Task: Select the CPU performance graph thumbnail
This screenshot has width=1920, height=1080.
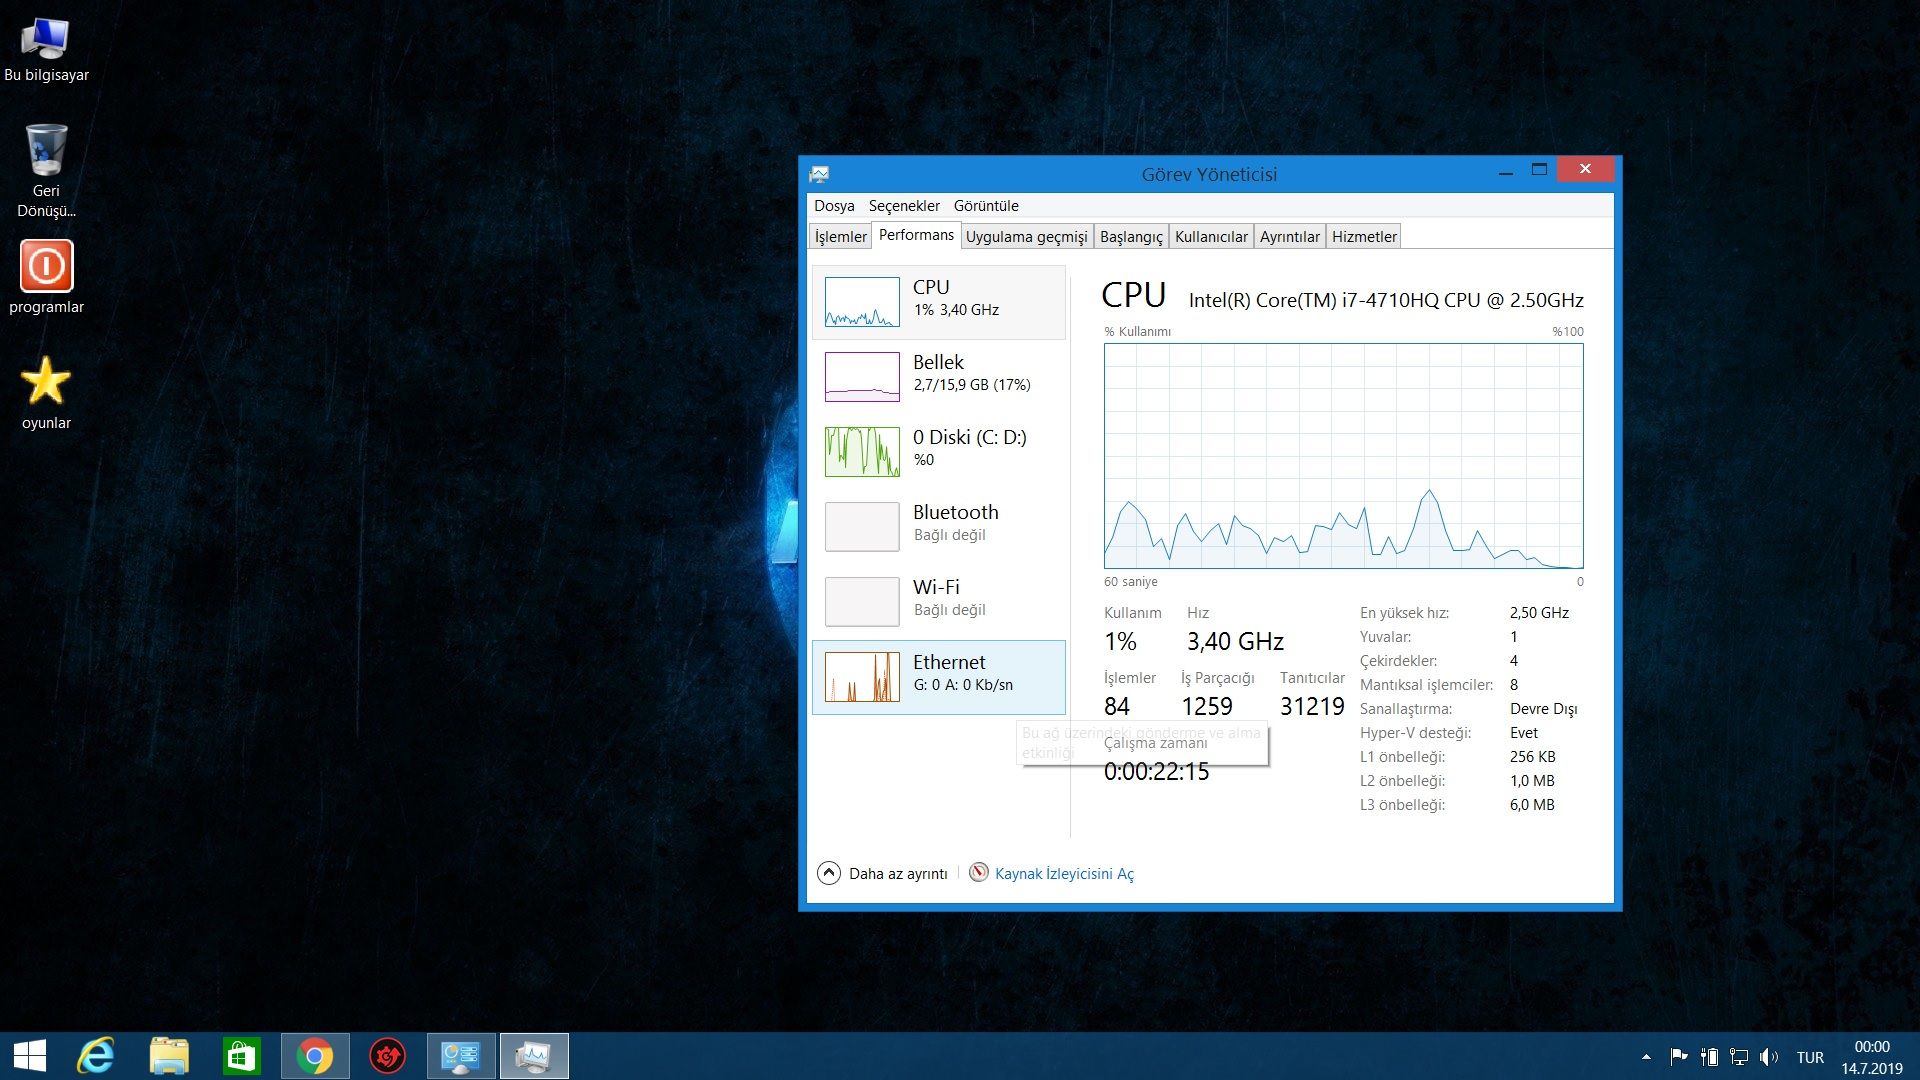Action: pyautogui.click(x=861, y=302)
